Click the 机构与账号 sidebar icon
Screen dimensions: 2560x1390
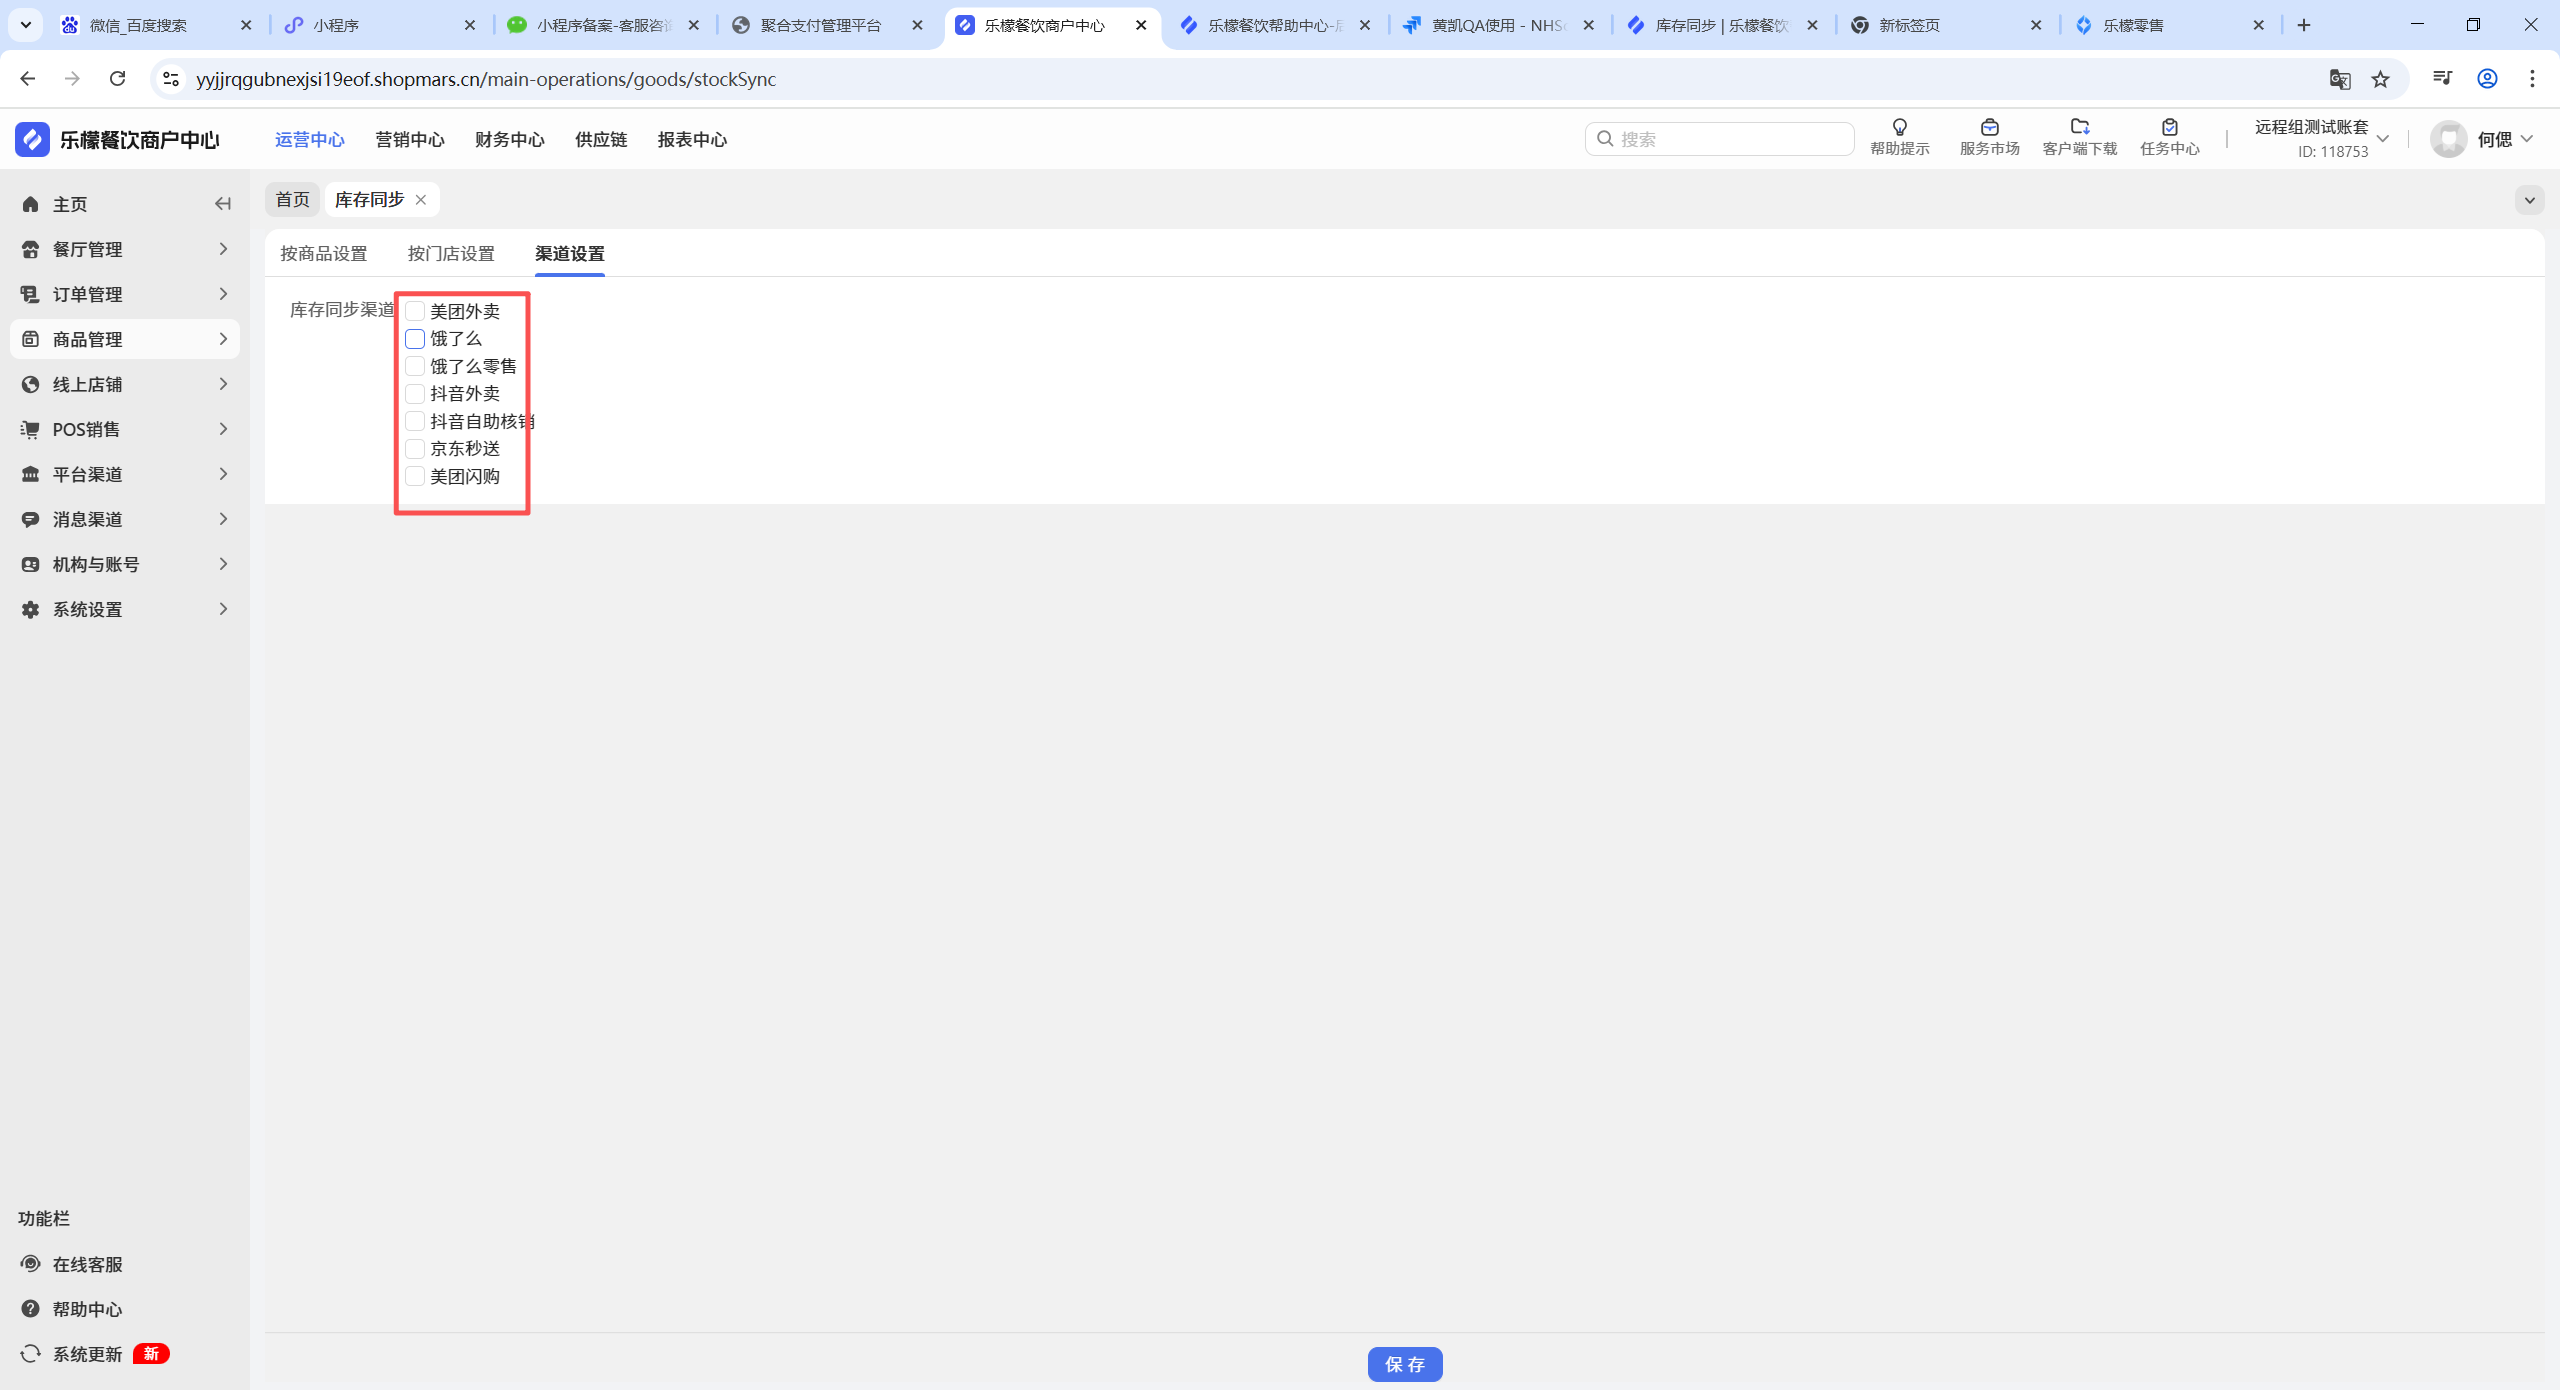point(31,564)
